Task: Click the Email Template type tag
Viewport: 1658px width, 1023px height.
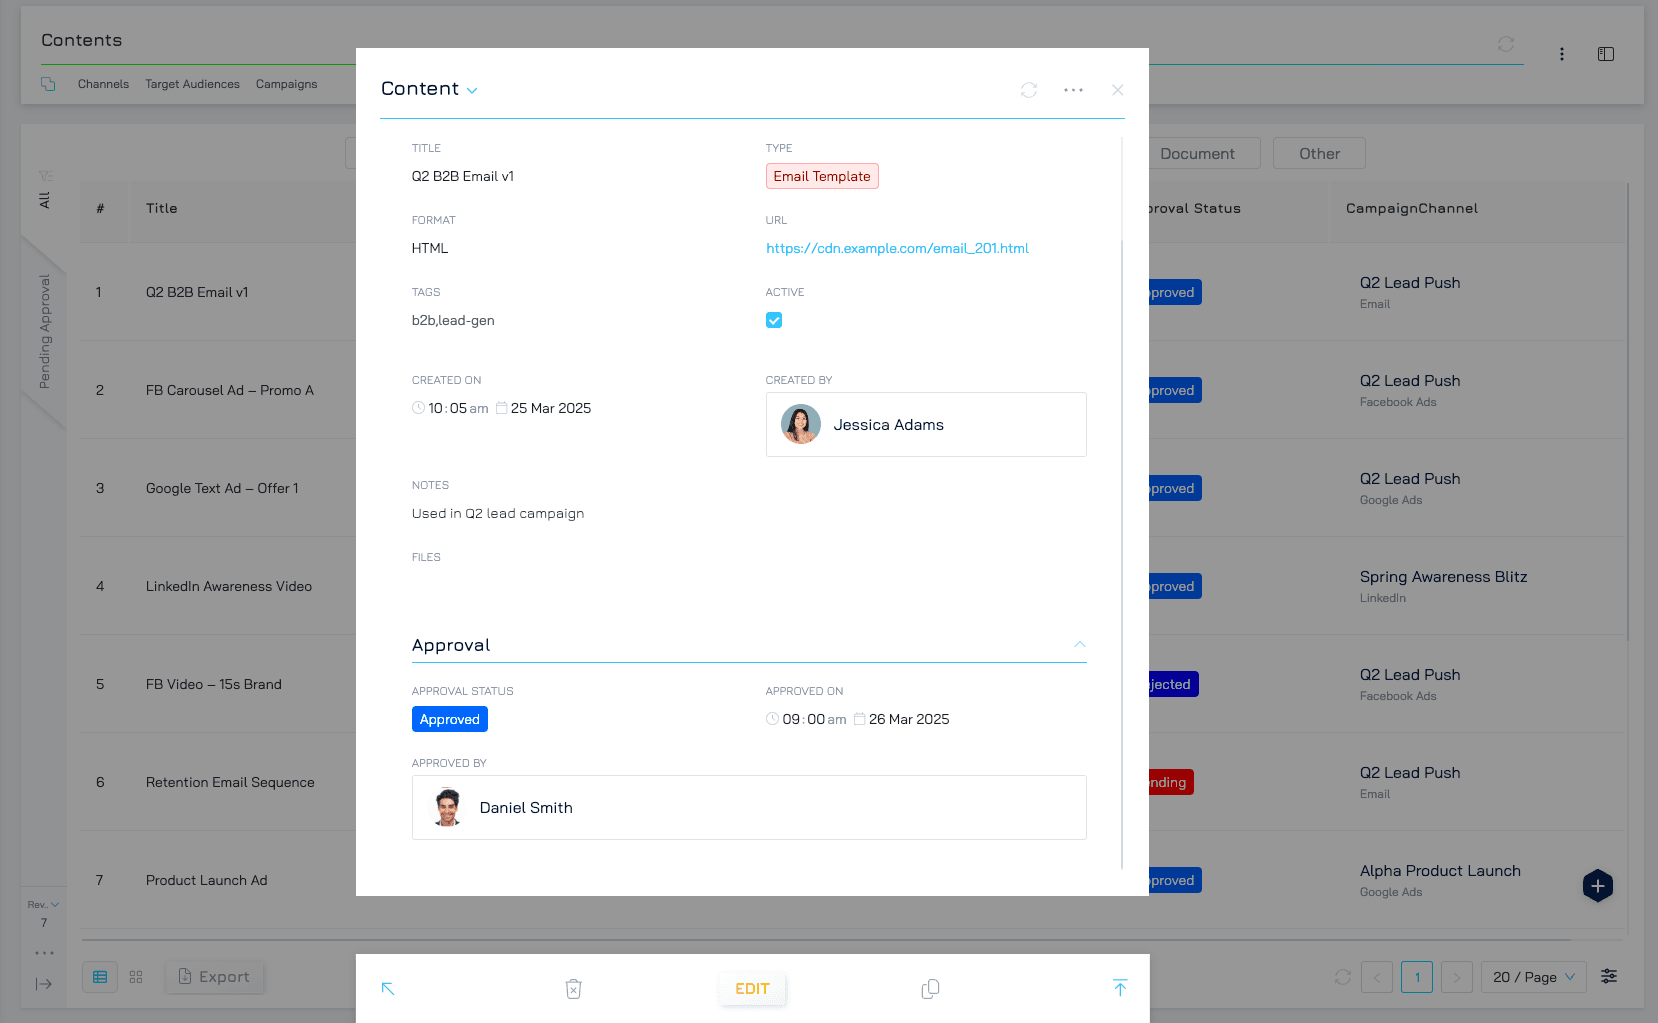Action: [x=821, y=176]
